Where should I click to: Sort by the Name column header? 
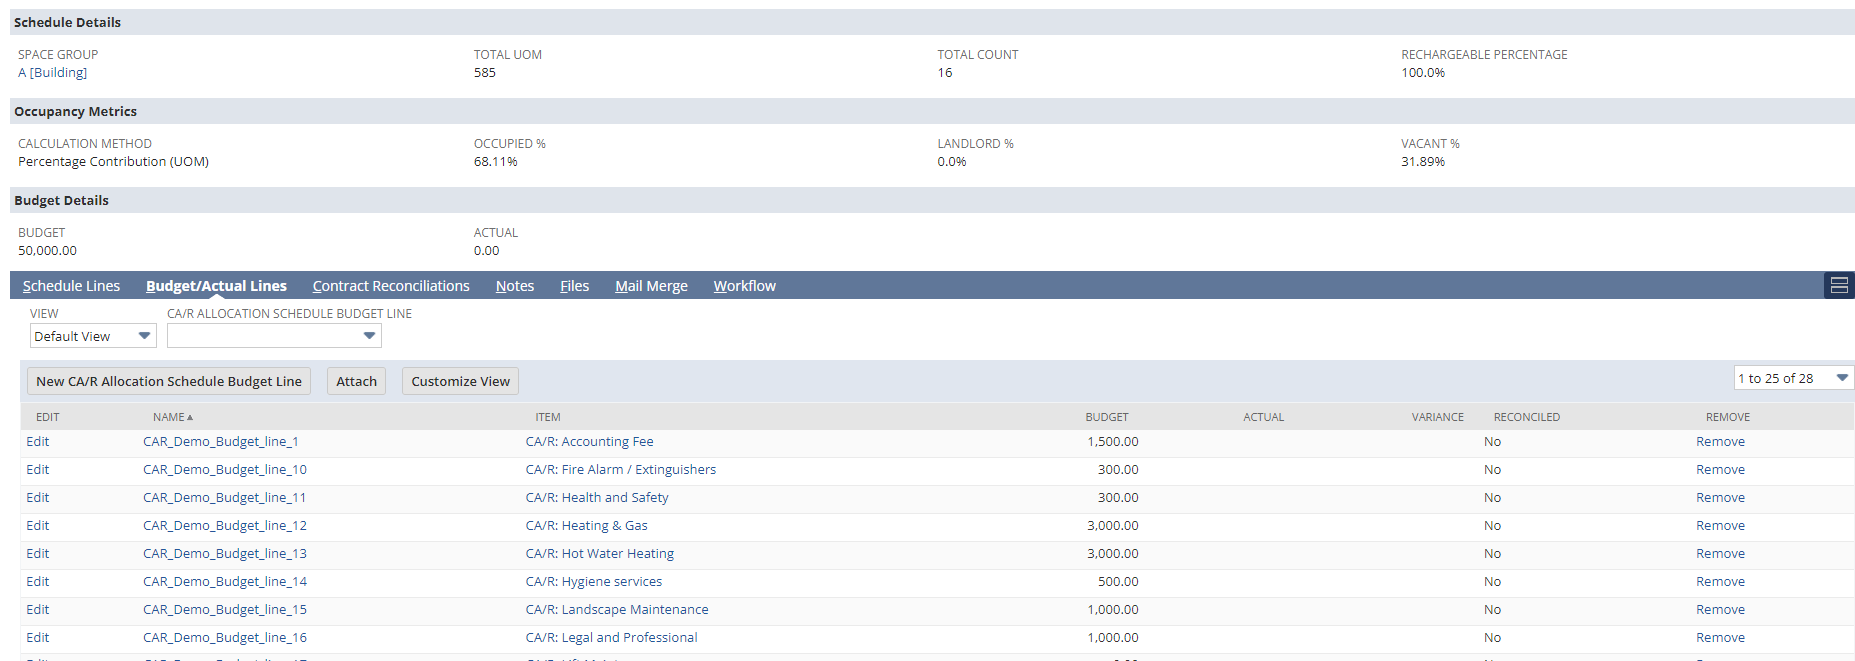[x=172, y=417]
